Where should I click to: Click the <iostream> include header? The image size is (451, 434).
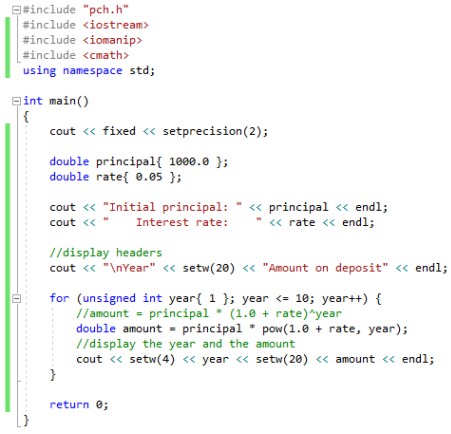pos(116,25)
